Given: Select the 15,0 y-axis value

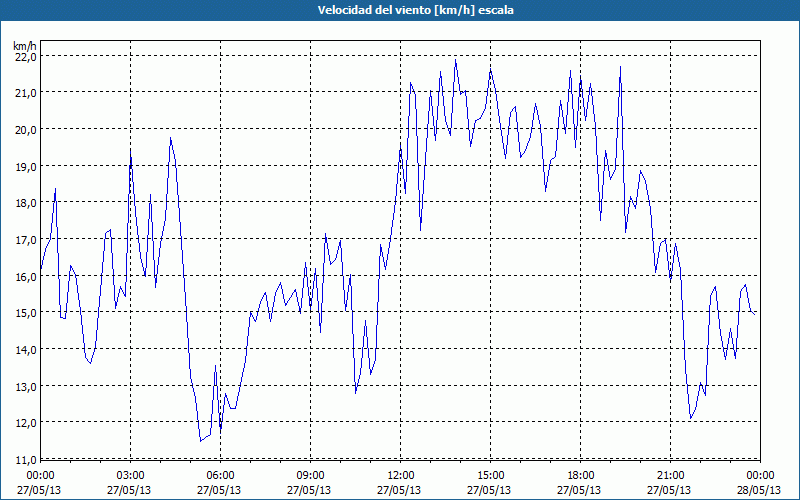Looking at the screenshot, I should (26, 313).
